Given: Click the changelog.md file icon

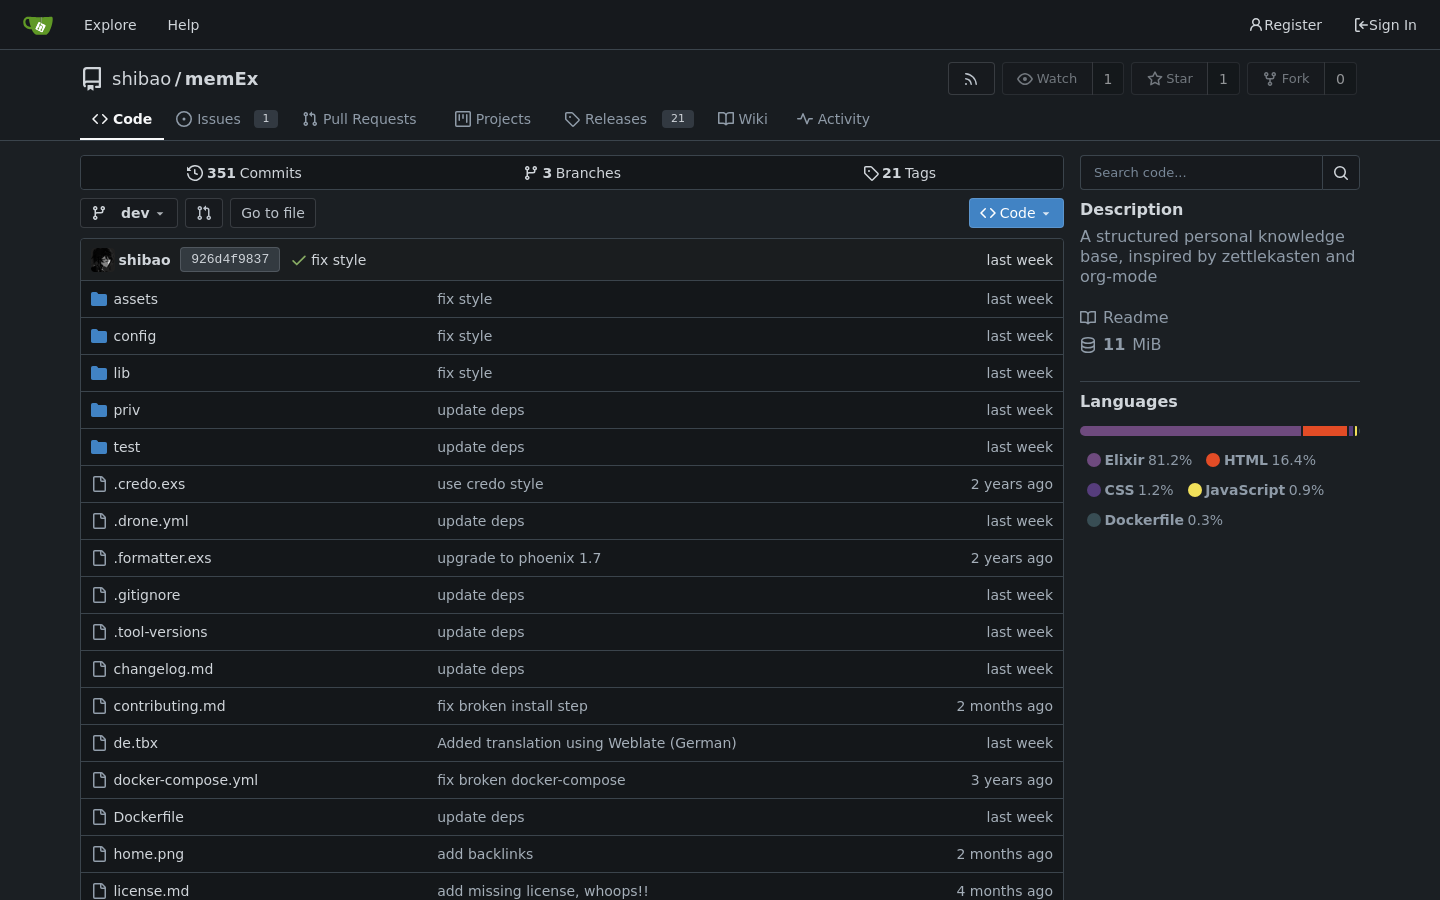Looking at the screenshot, I should click(99, 669).
